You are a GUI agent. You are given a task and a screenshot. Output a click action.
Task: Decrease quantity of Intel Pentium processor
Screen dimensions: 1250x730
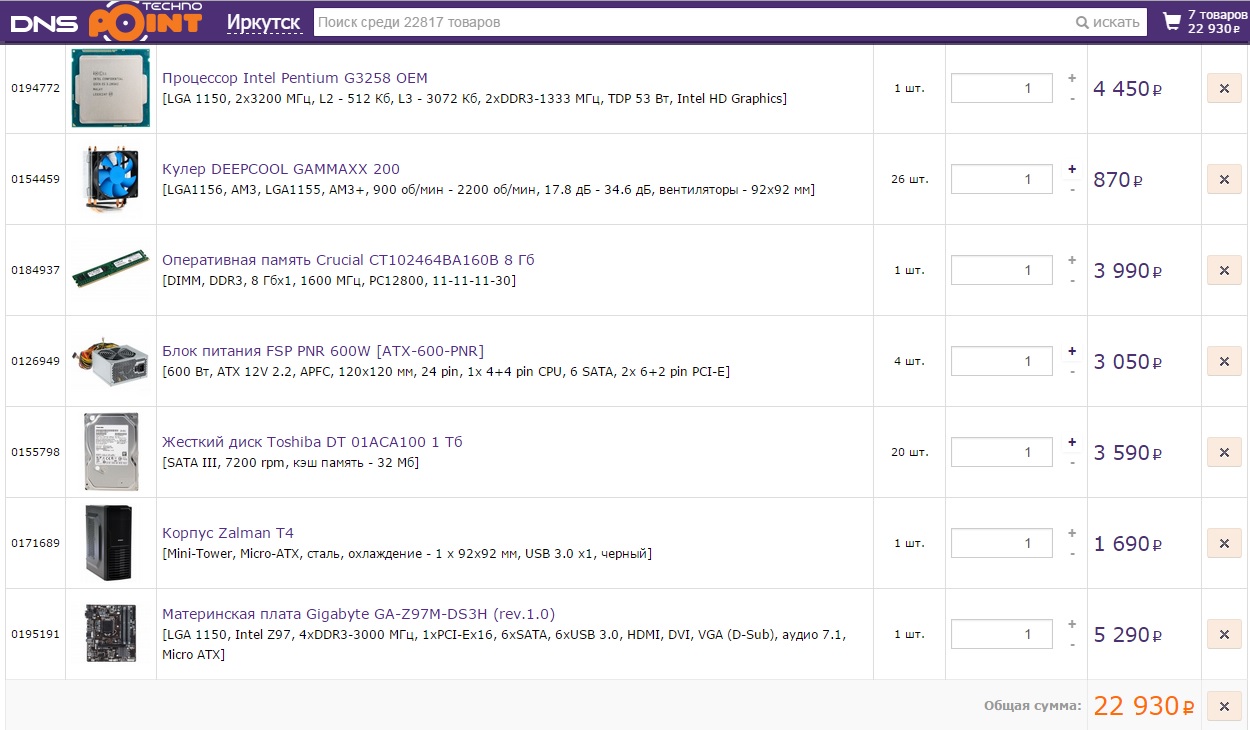pos(1072,98)
